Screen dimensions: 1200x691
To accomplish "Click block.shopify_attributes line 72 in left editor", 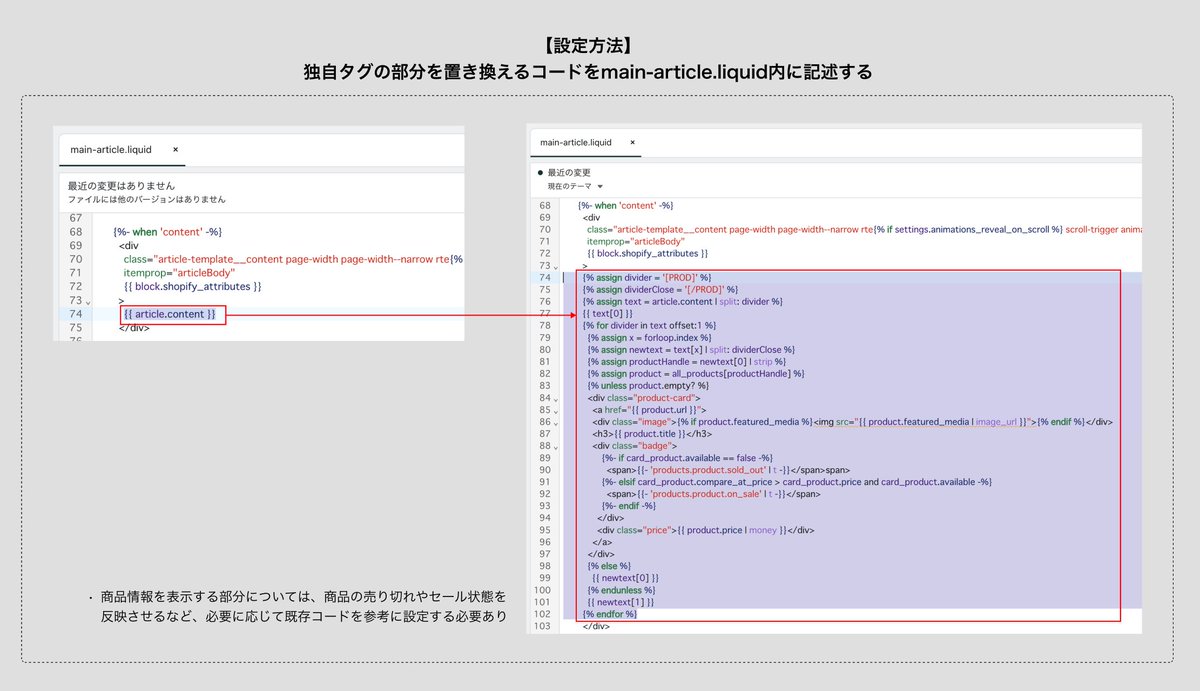I will coord(192,286).
